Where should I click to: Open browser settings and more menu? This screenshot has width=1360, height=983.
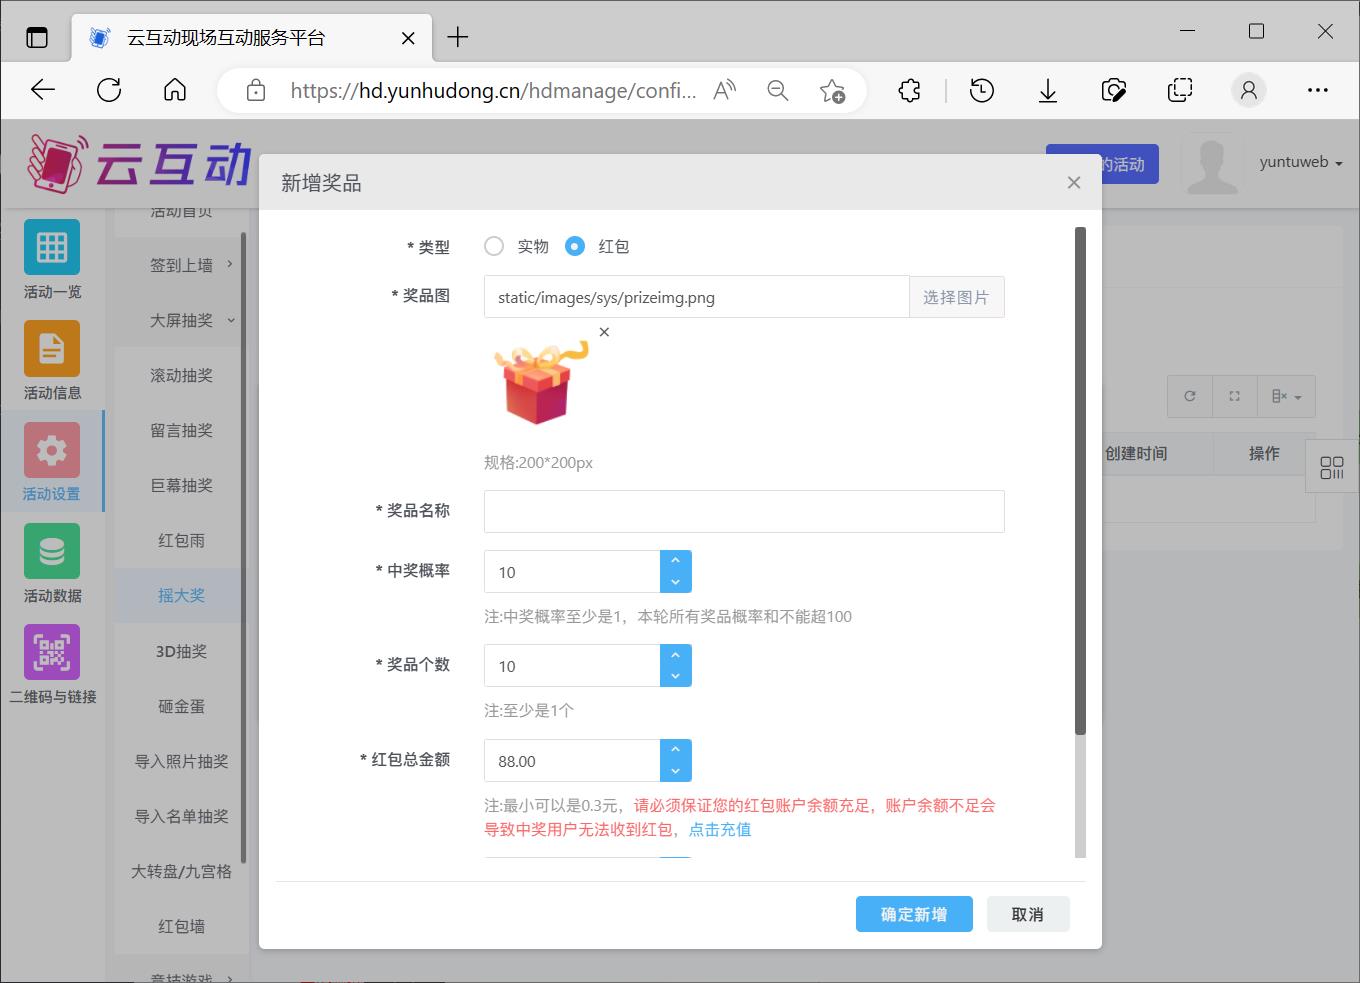[x=1318, y=90]
